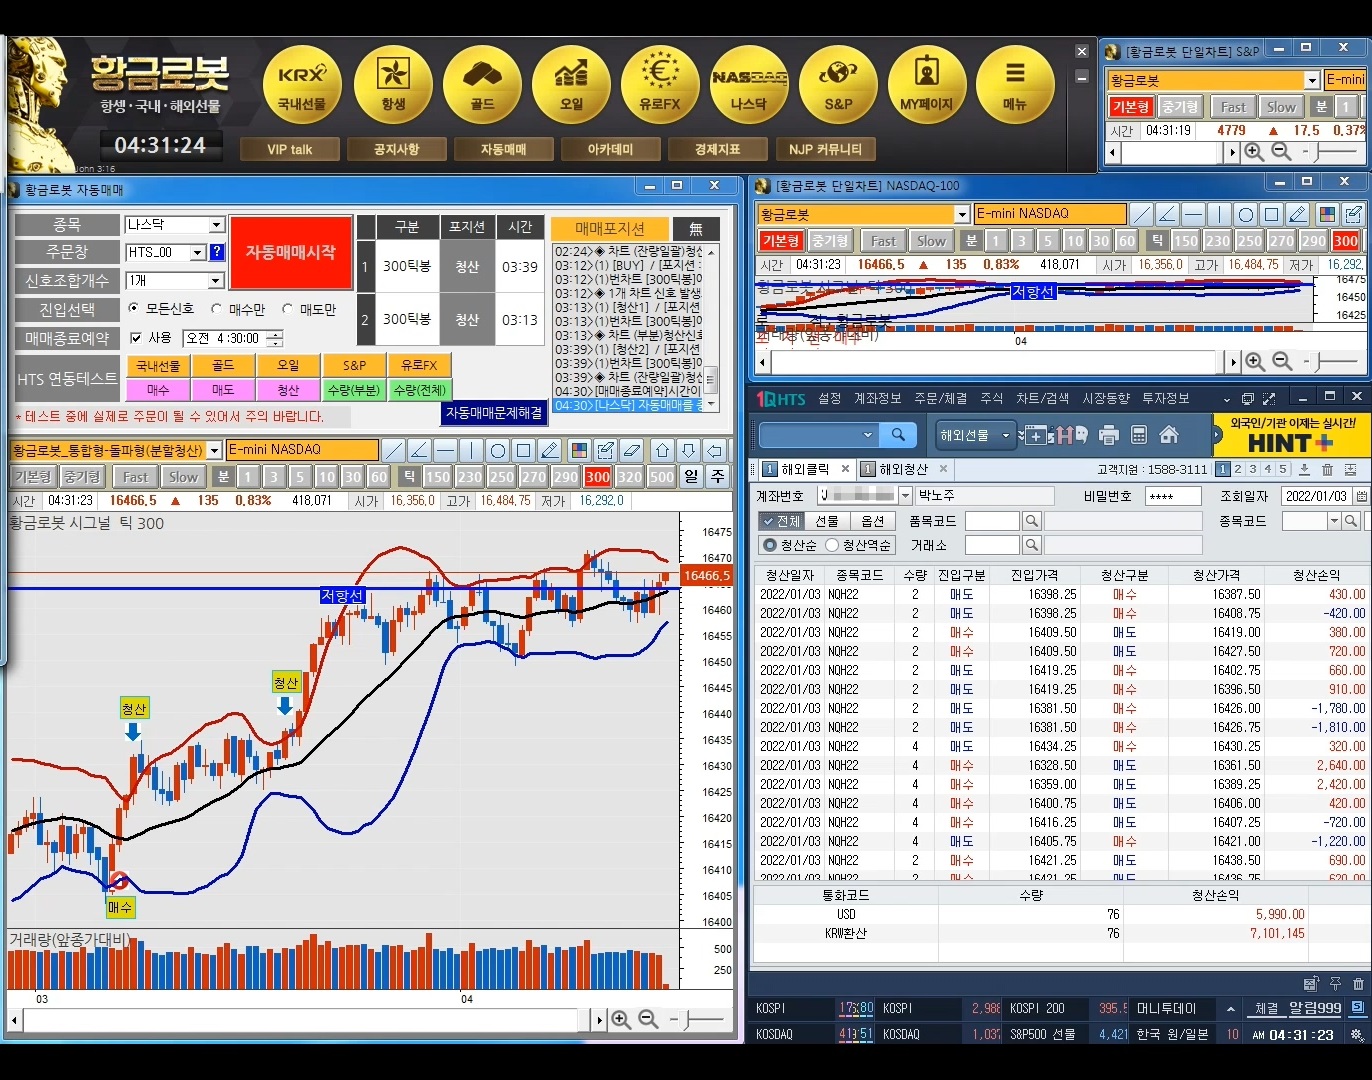Toggle the 옵션 filter button

[873, 521]
